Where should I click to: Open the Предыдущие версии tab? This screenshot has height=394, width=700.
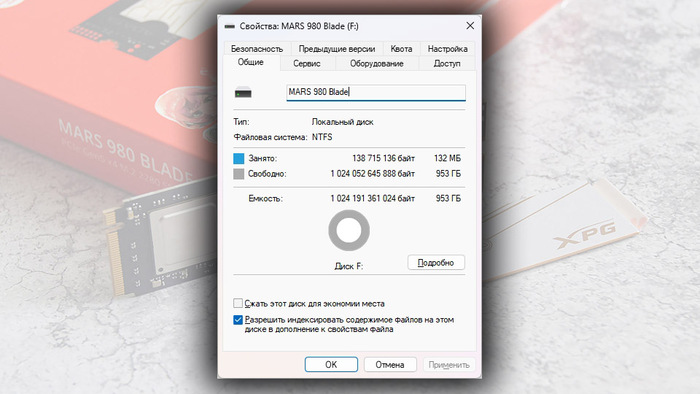pos(337,49)
